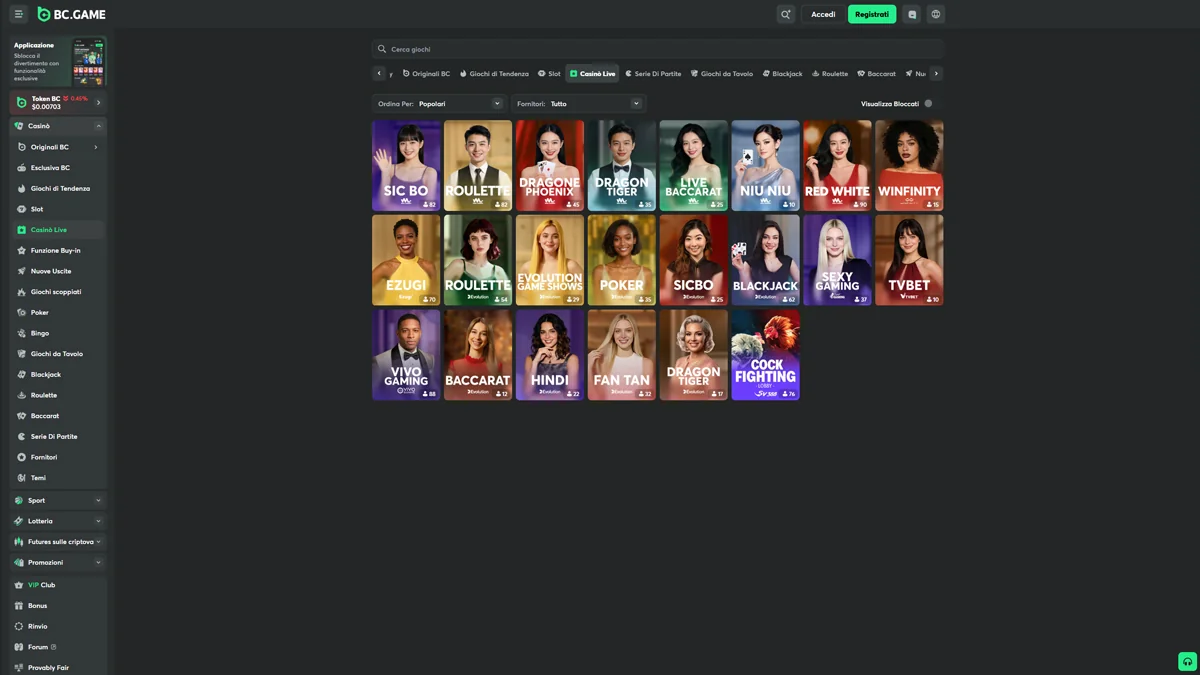
Task: Open the Applicazione promo banner
Action: coord(59,60)
